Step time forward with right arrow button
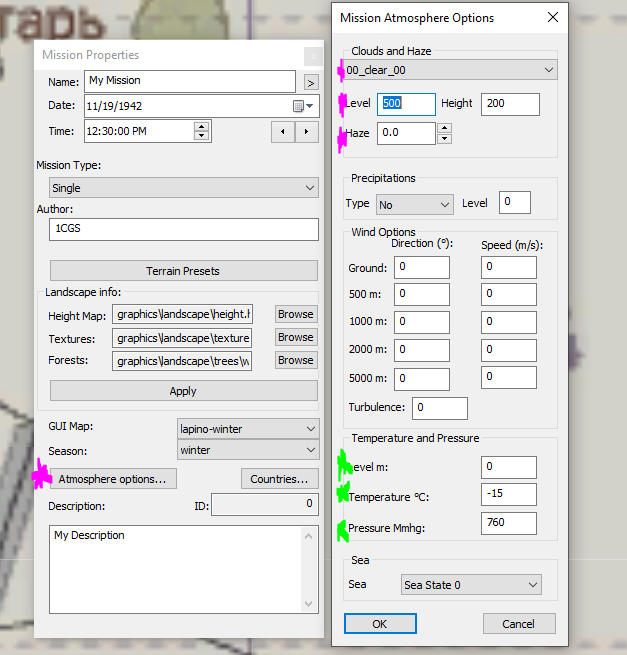 click(307, 132)
